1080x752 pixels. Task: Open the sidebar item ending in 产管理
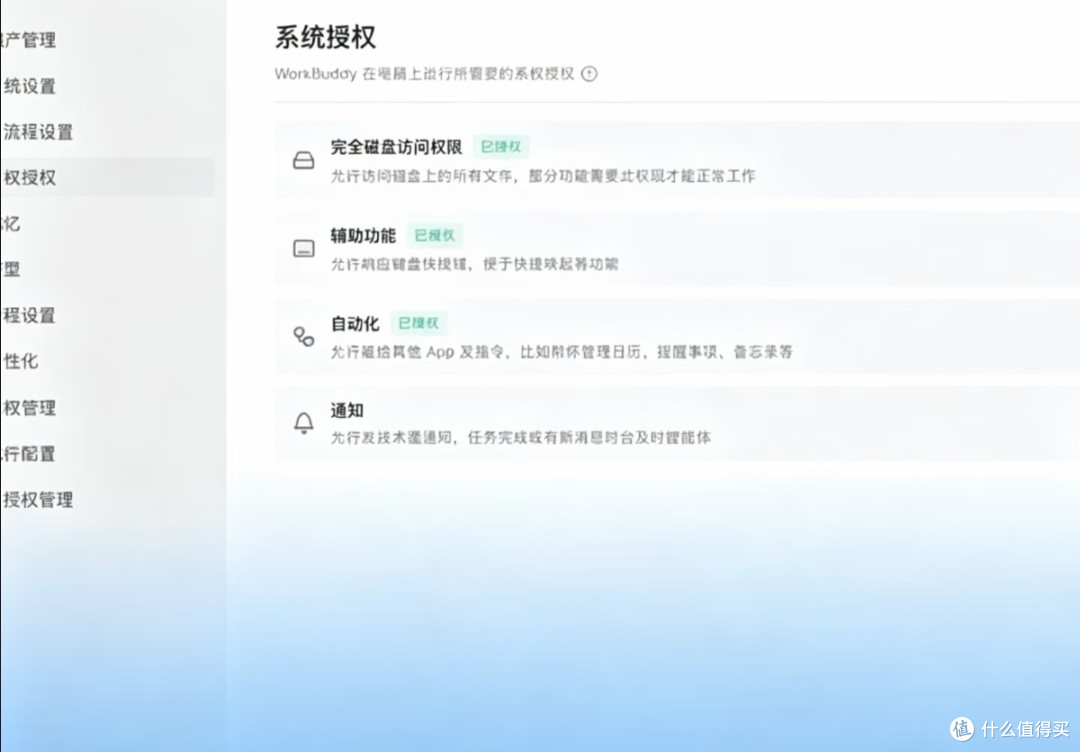(x=28, y=40)
